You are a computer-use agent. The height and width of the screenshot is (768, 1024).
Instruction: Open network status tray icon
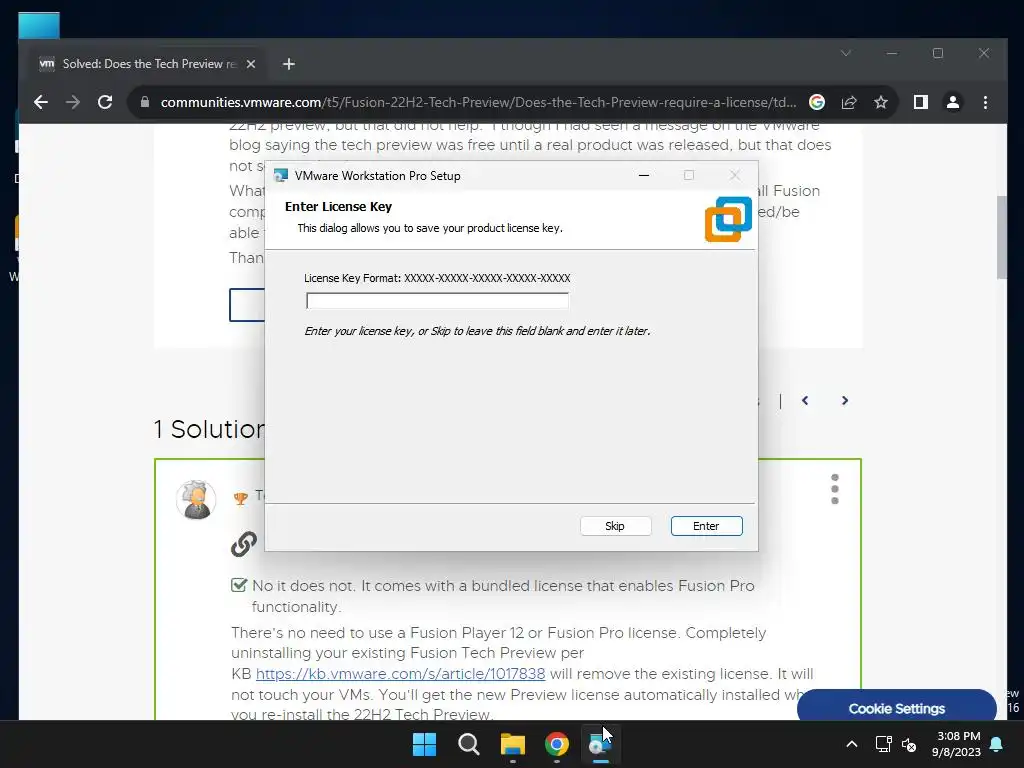tap(883, 744)
